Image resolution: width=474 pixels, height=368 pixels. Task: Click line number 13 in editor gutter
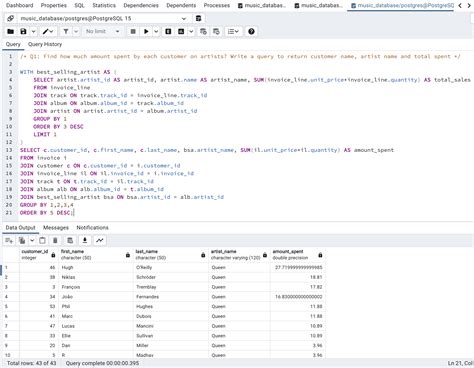[x=9, y=150]
